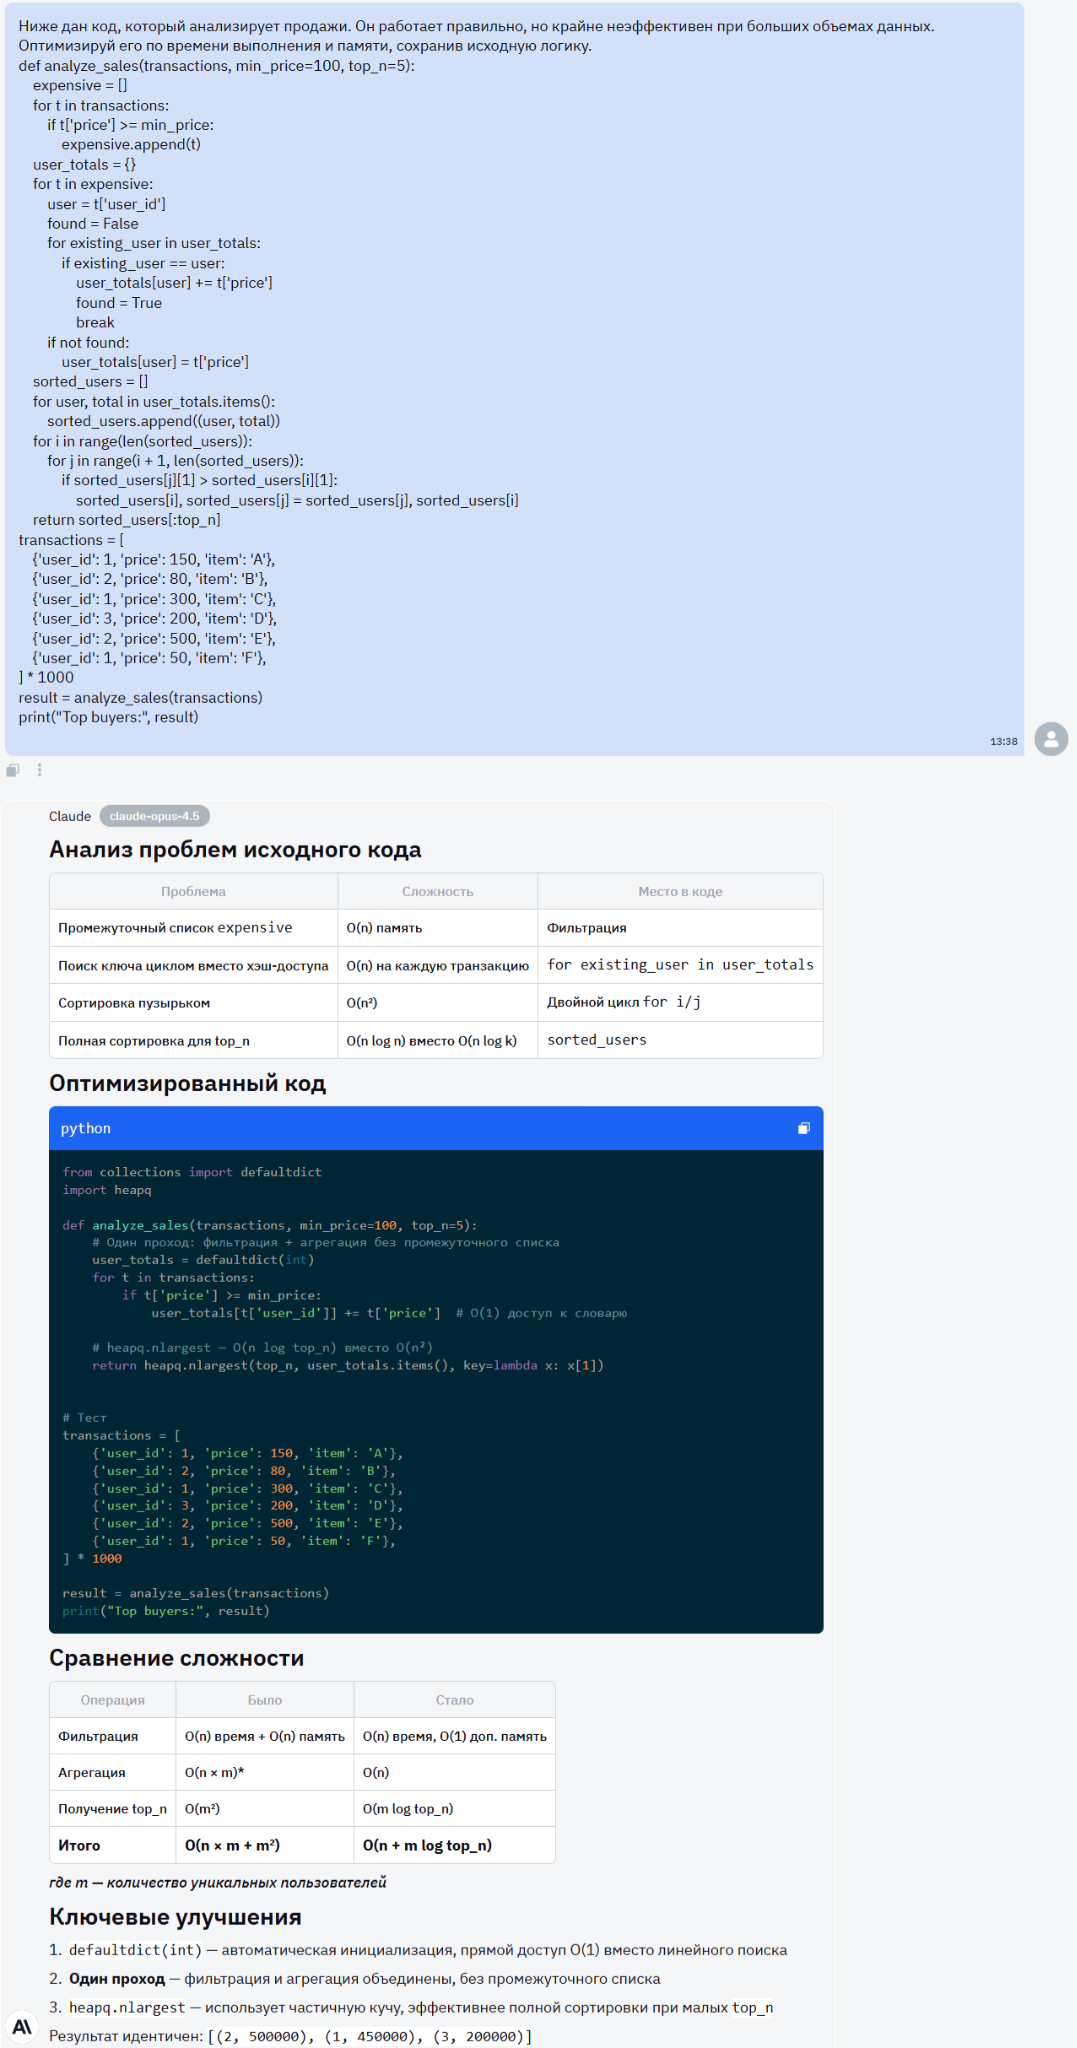Click the 'Стало' column header
The image size is (1077, 2048).
click(454, 1700)
